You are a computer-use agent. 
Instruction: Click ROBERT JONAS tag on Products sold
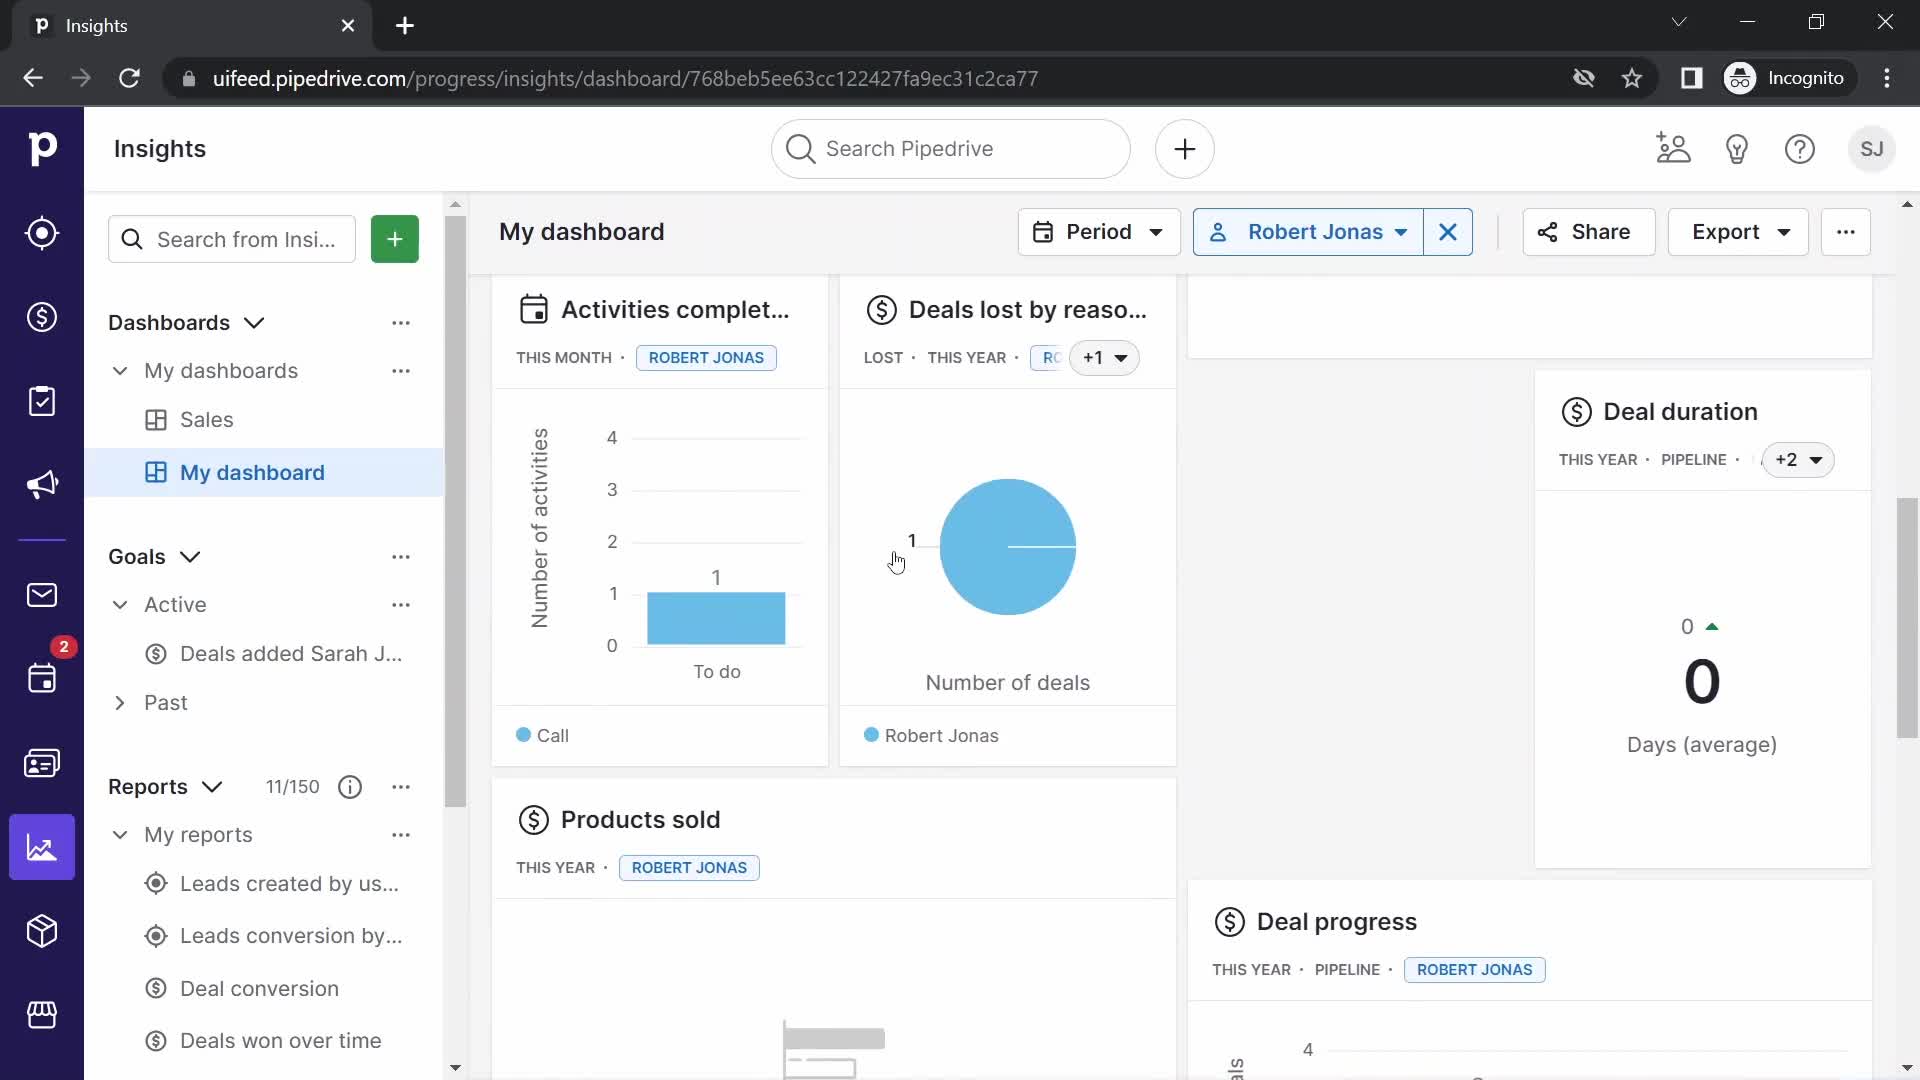pos(689,868)
